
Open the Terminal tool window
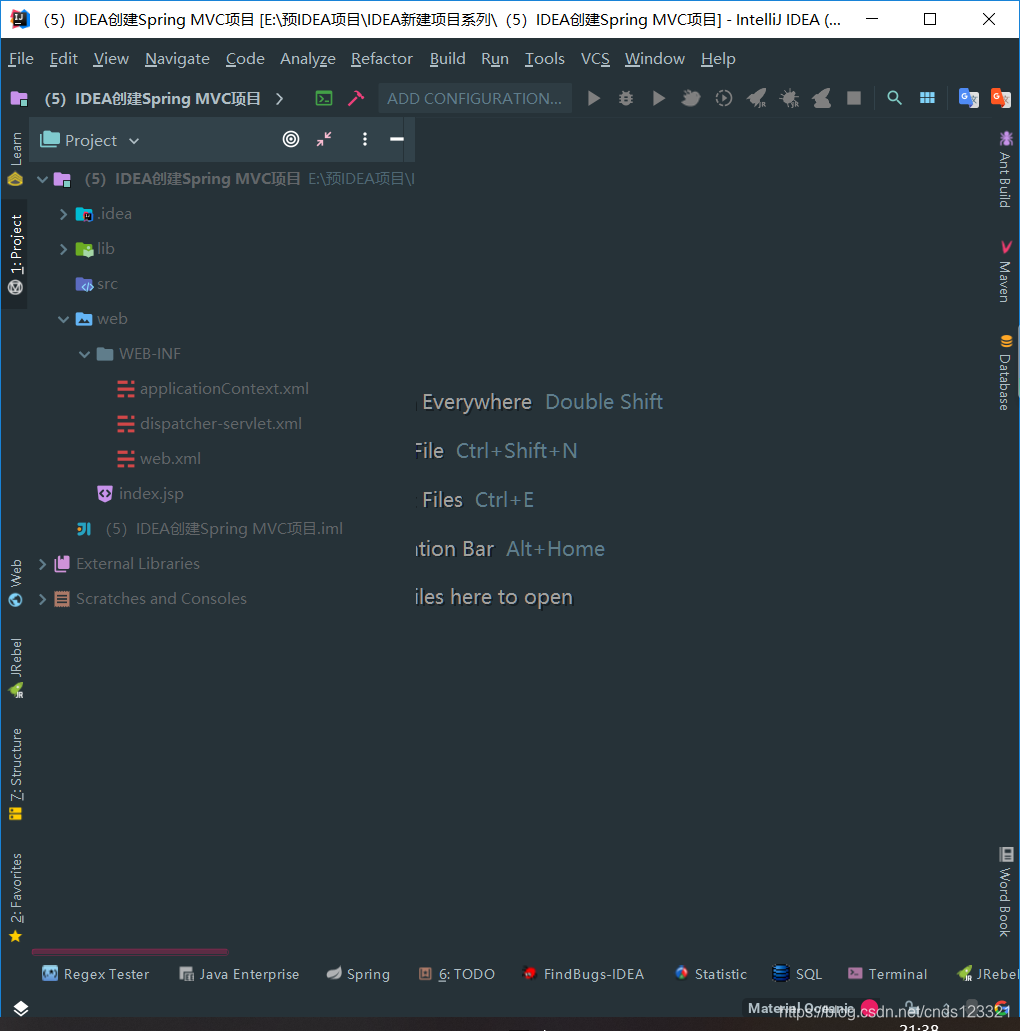coord(888,974)
